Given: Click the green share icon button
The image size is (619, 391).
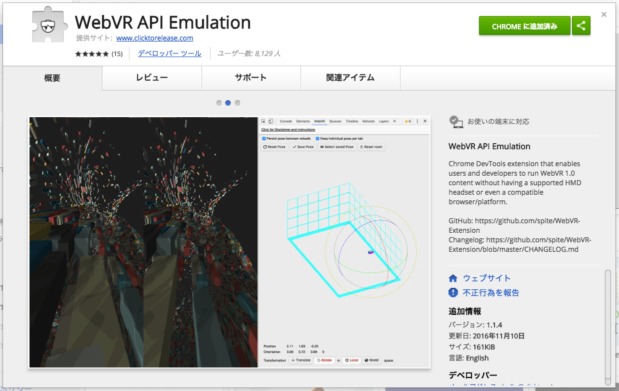Looking at the screenshot, I should coord(581,26).
